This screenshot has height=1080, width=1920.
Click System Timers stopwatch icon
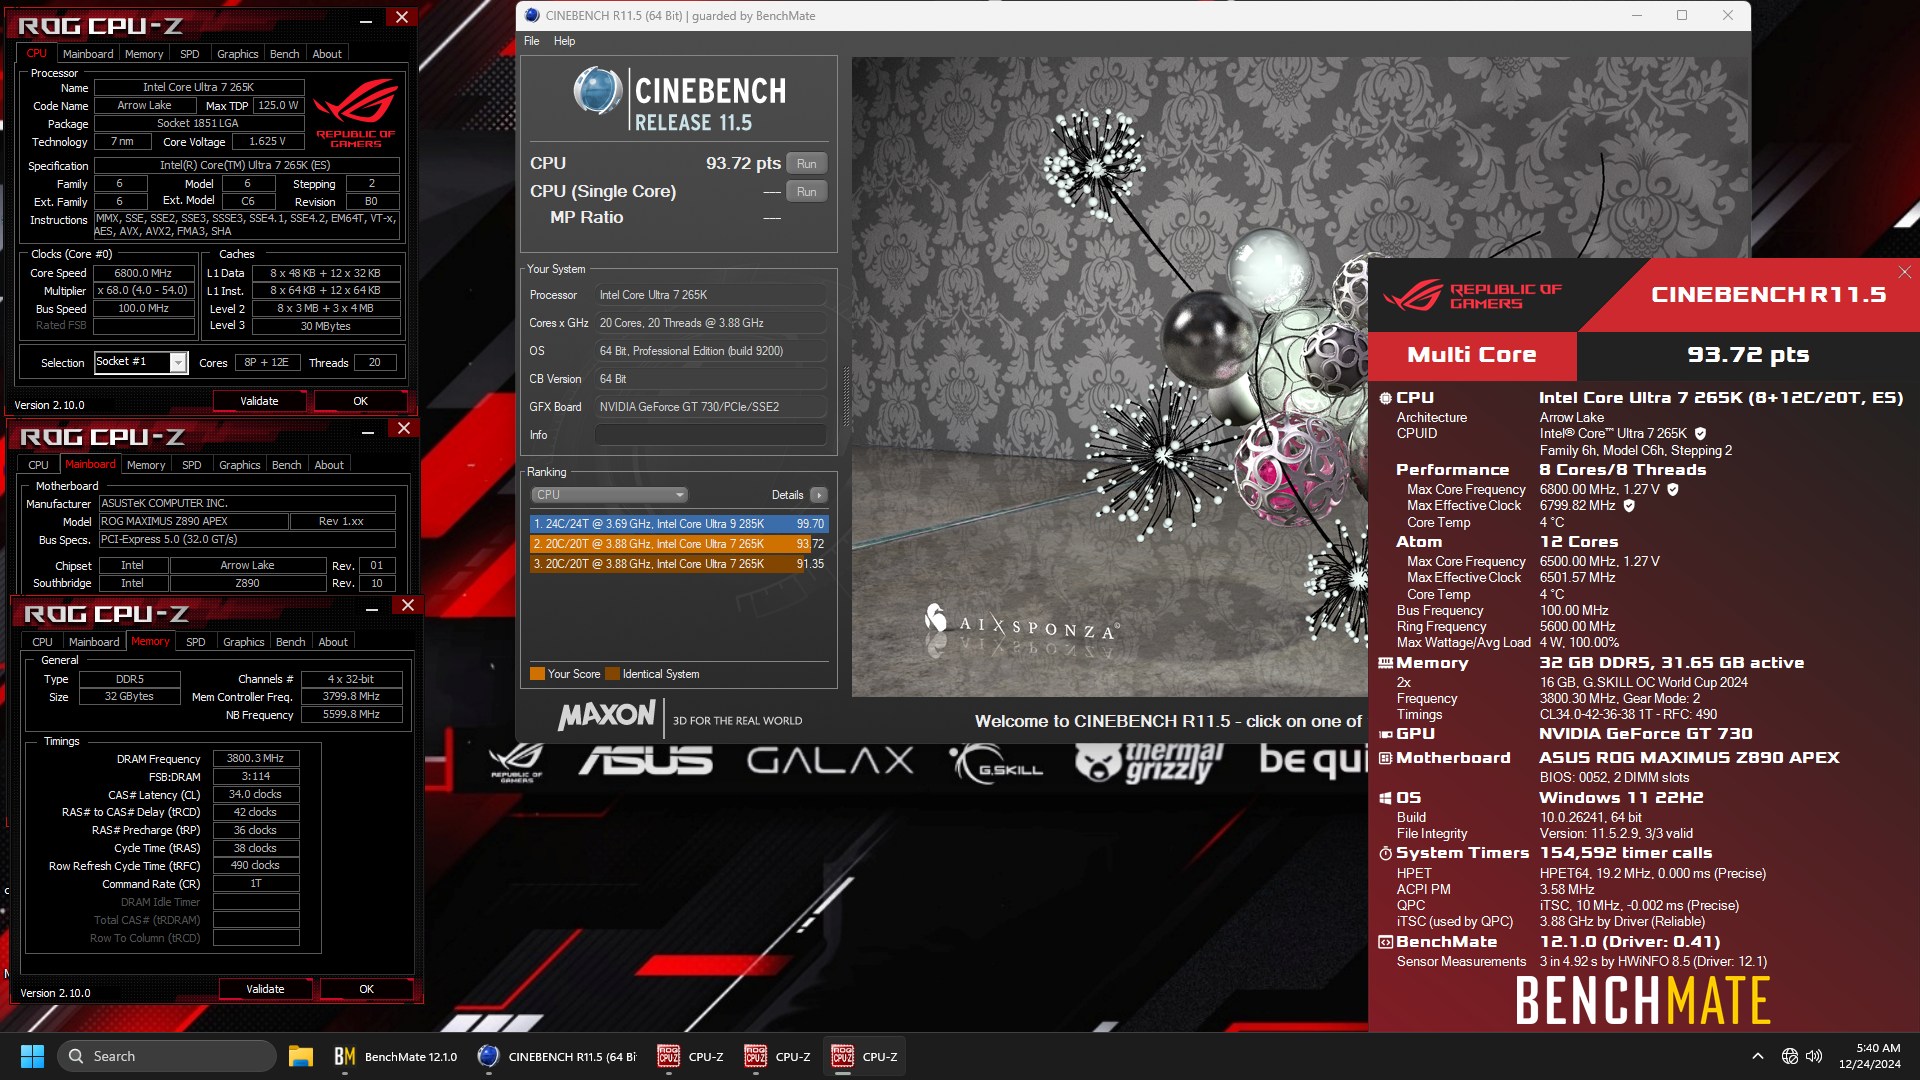(x=1385, y=853)
